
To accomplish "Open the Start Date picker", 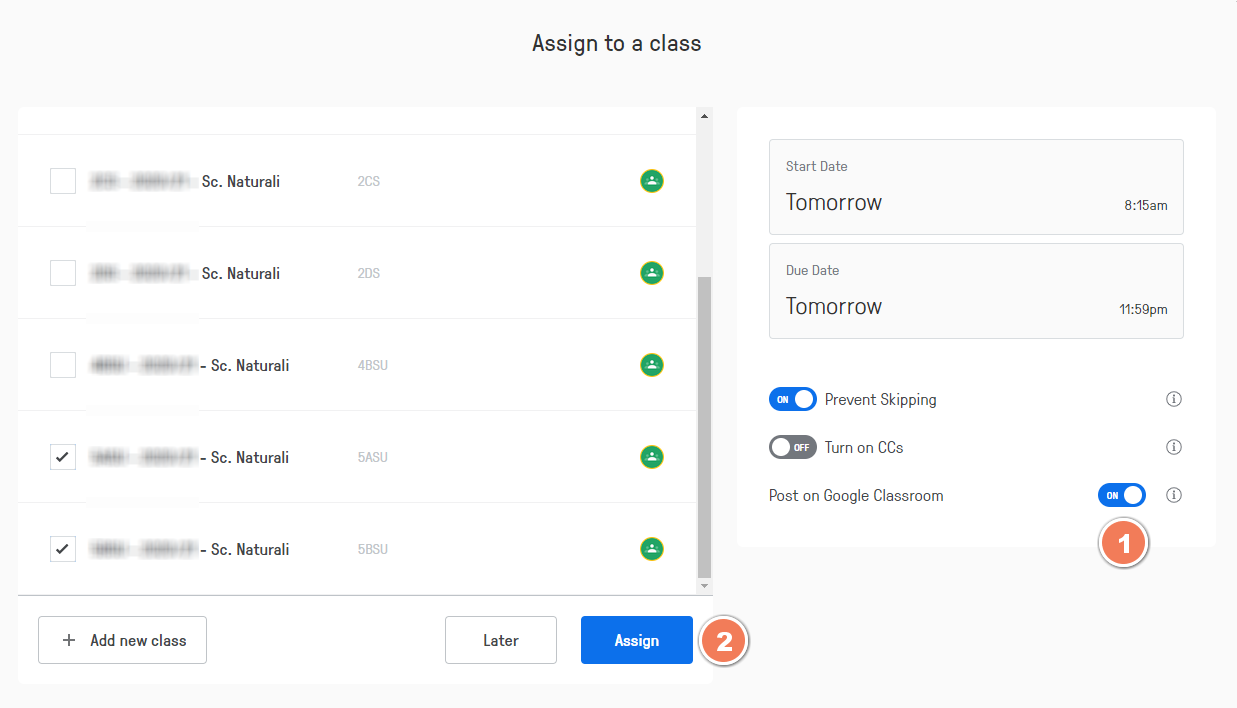I will (976, 187).
